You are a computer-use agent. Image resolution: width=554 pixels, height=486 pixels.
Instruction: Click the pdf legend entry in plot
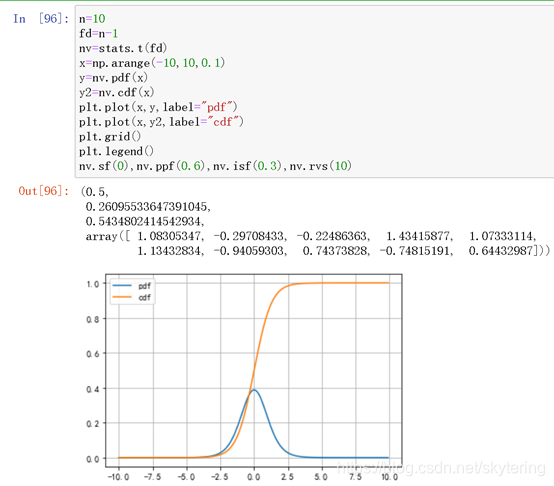pos(132,286)
